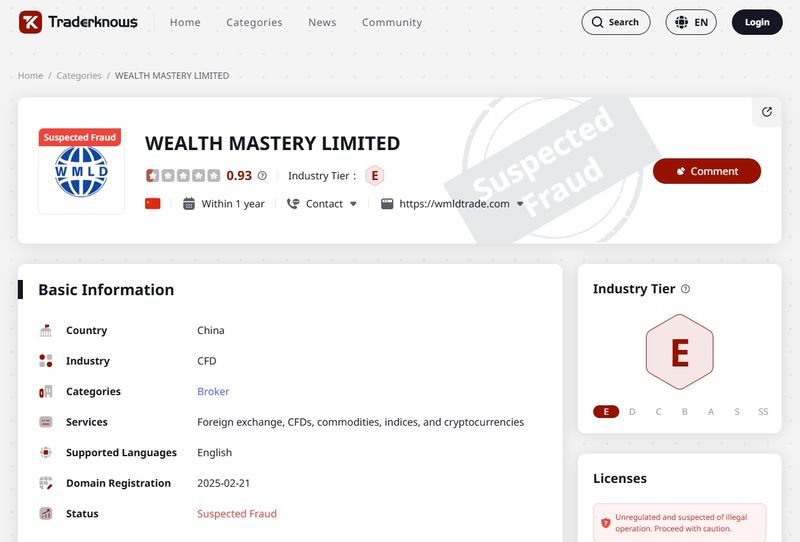Follow the Home breadcrumb link

[x=31, y=76]
